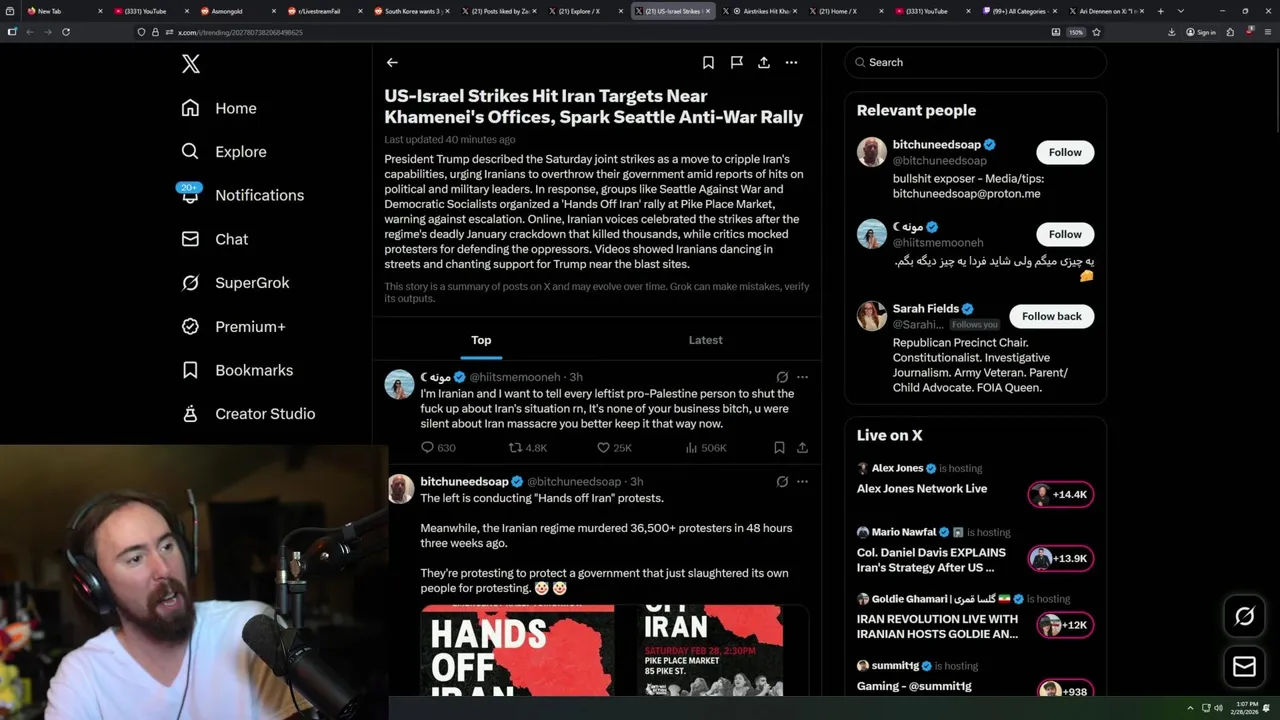
Task: Click Follow back for Sarah Fields
Action: 1051,316
